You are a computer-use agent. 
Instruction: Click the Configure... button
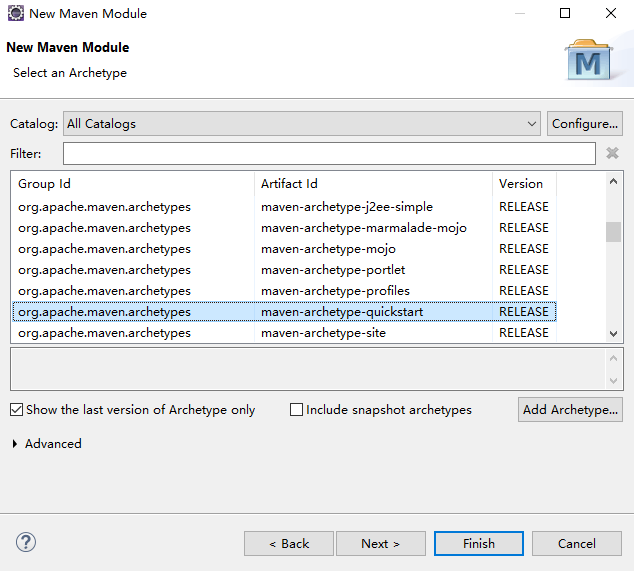[585, 124]
